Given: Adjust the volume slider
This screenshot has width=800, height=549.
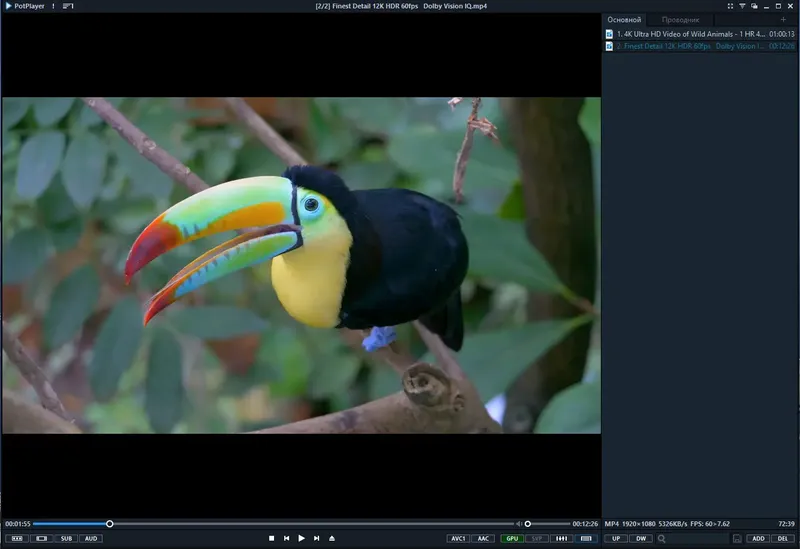Looking at the screenshot, I should (x=546, y=523).
